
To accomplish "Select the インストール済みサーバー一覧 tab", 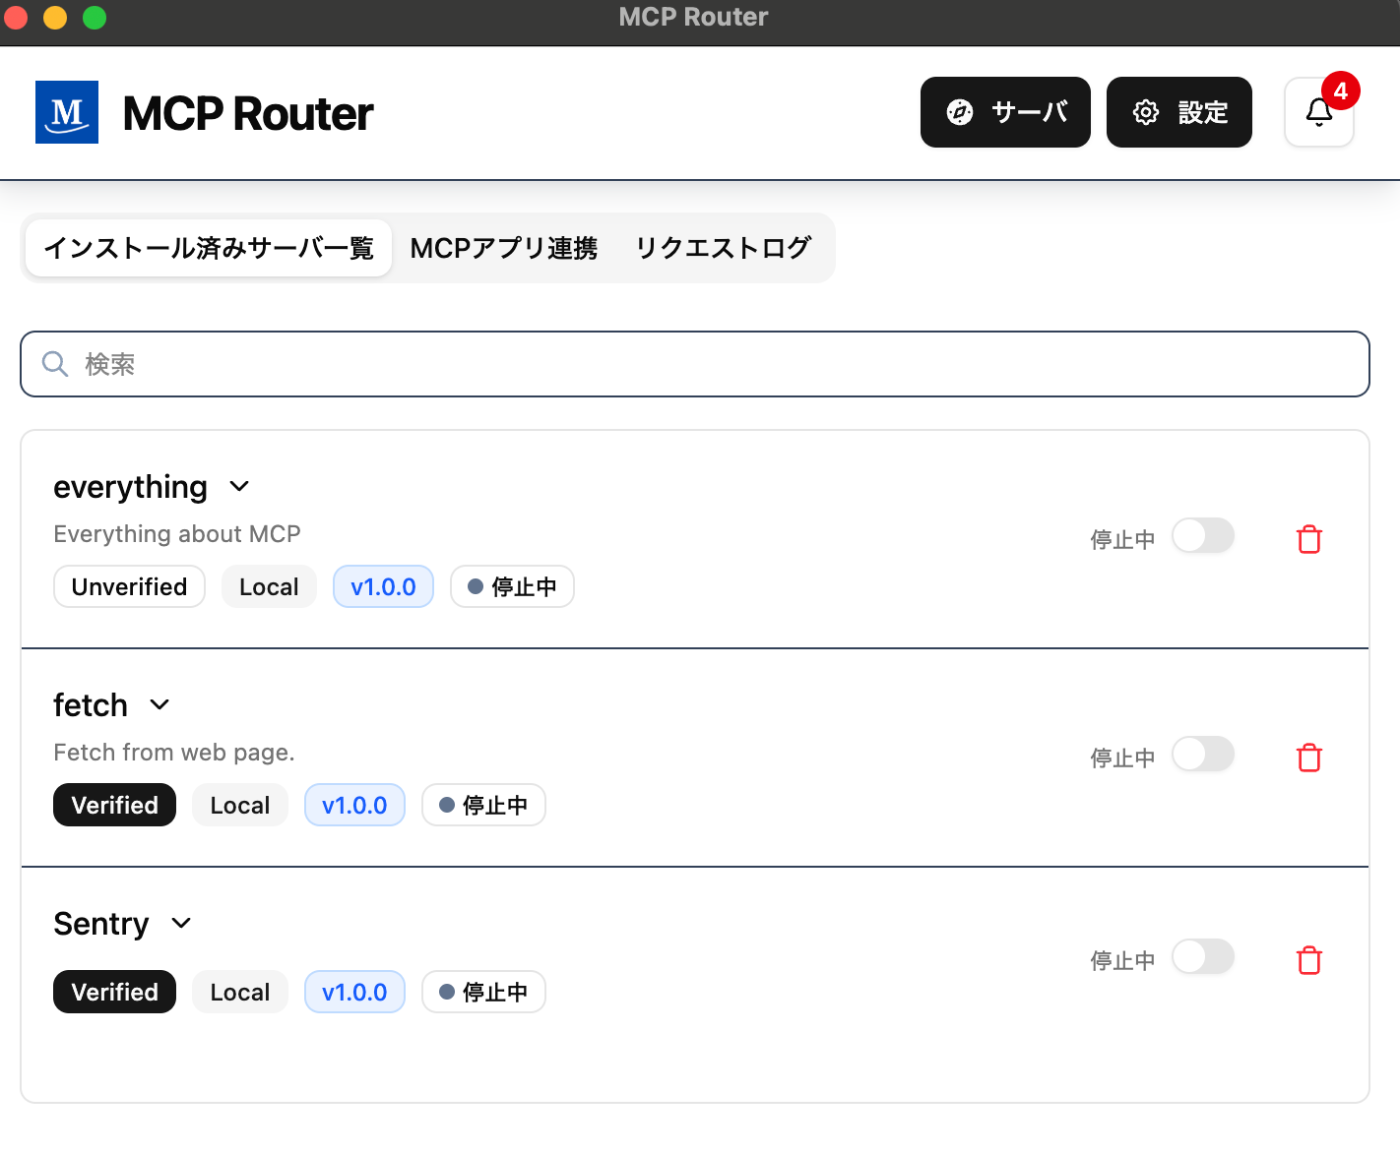I will point(209,248).
